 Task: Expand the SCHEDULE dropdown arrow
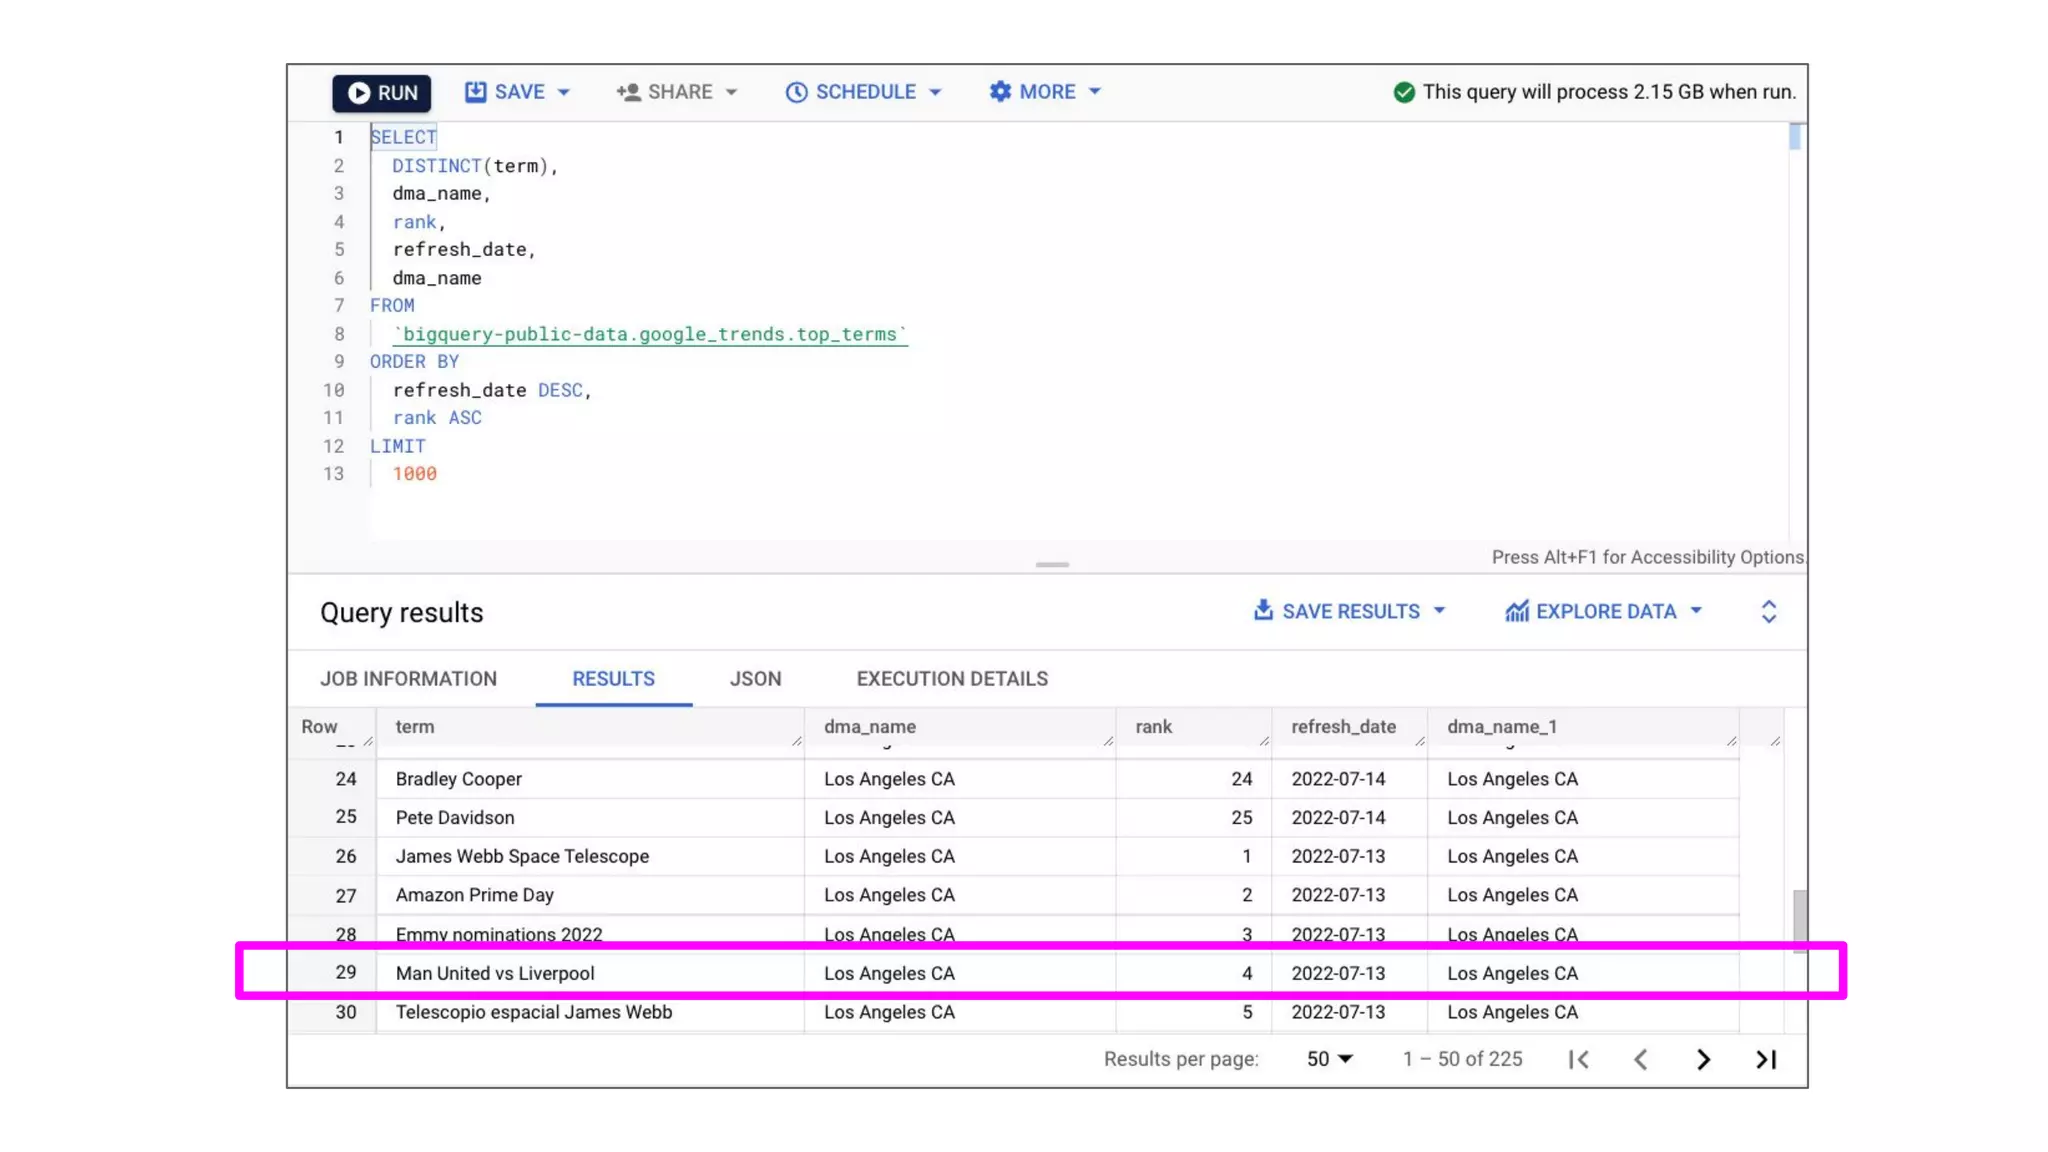935,92
